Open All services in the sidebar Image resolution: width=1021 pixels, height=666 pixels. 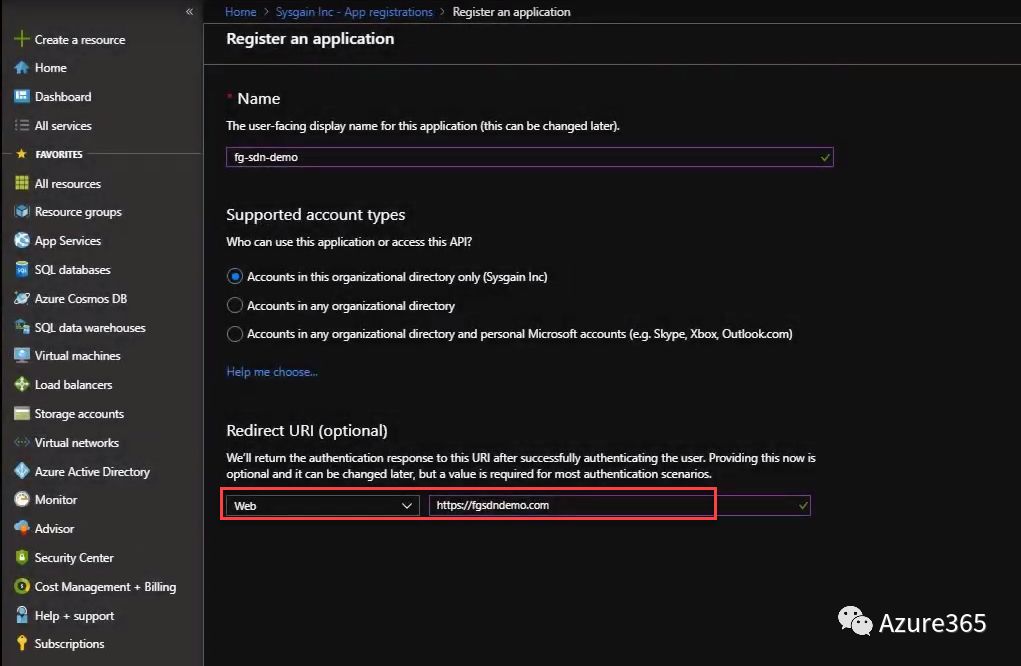coord(63,125)
